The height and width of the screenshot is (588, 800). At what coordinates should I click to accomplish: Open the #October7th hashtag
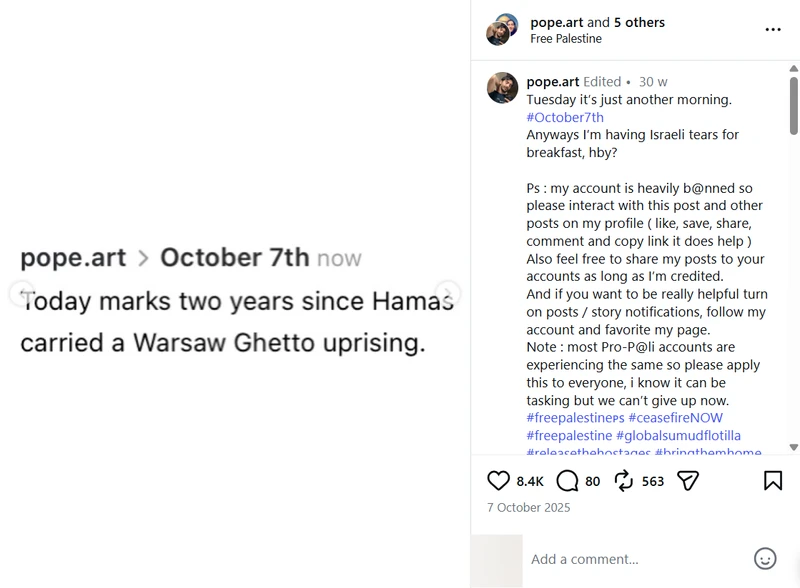565,117
